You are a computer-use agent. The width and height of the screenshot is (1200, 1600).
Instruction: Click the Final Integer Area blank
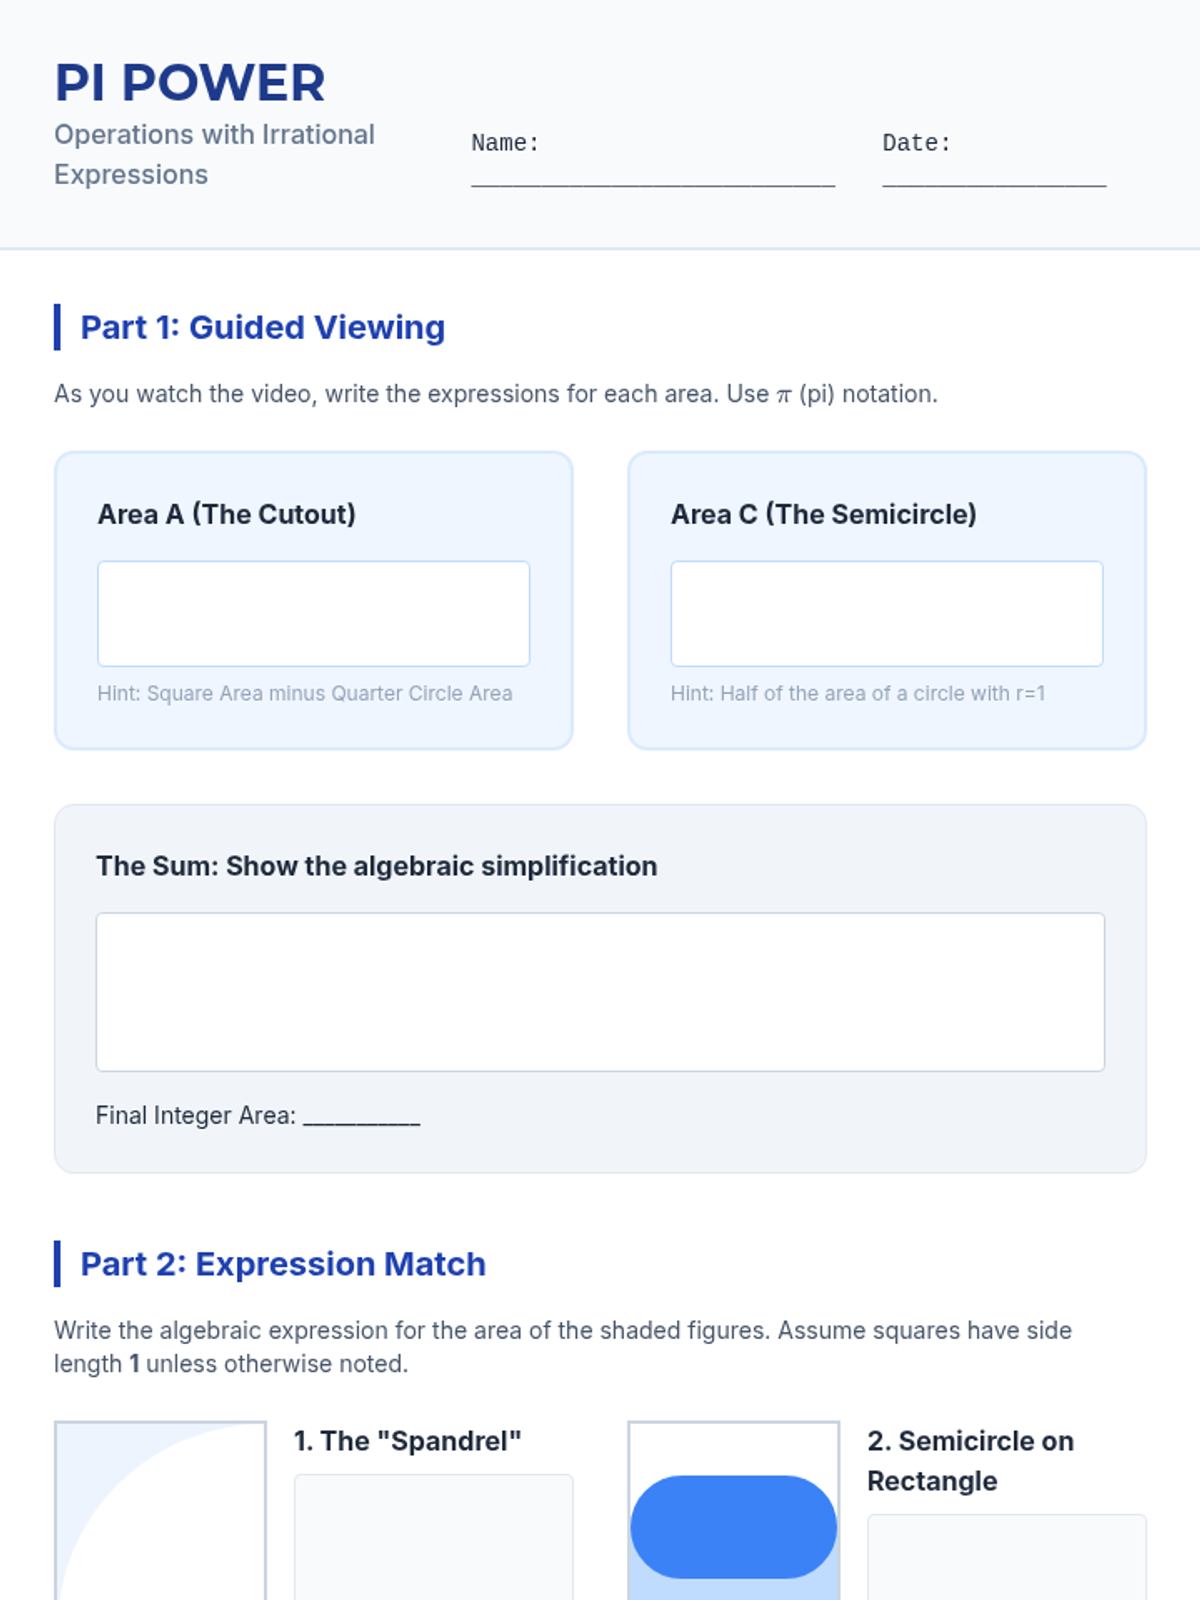pos(361,1117)
